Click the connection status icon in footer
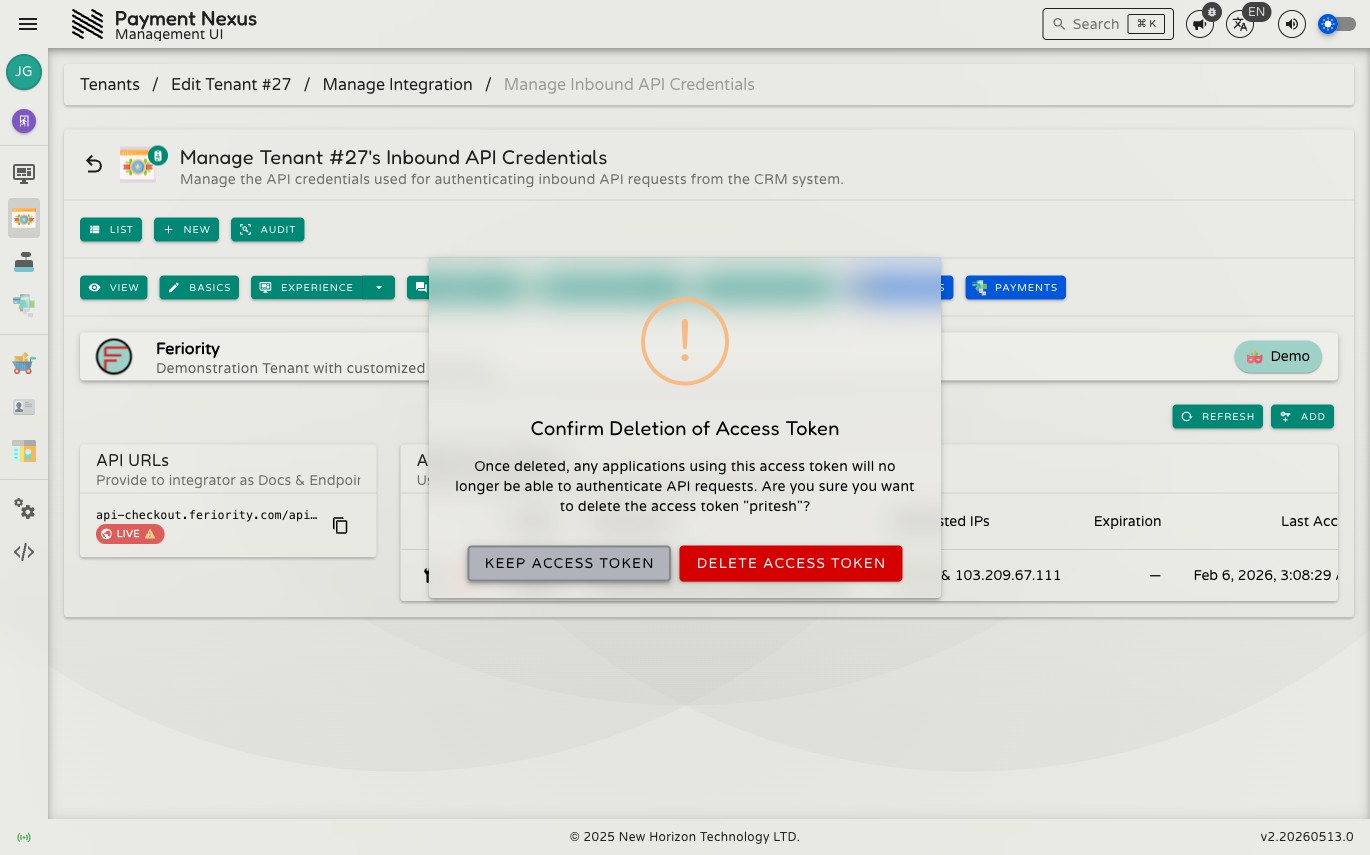The height and width of the screenshot is (855, 1370). click(x=24, y=837)
